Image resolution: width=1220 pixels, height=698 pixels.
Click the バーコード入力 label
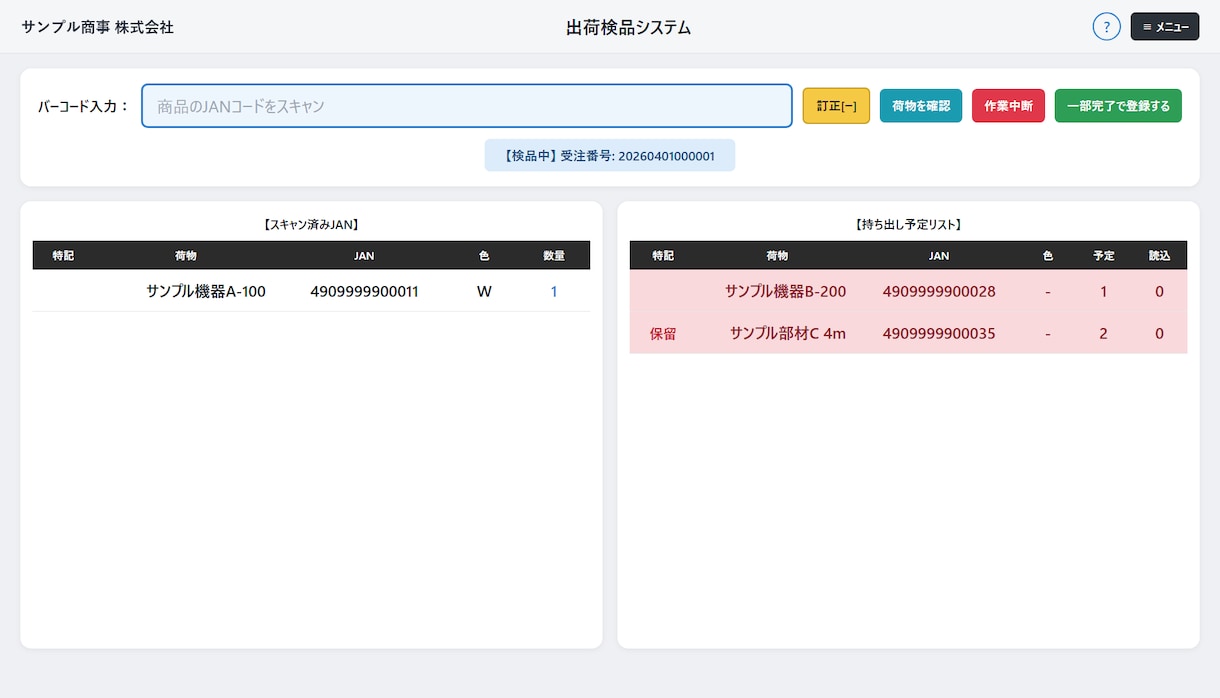(x=84, y=106)
